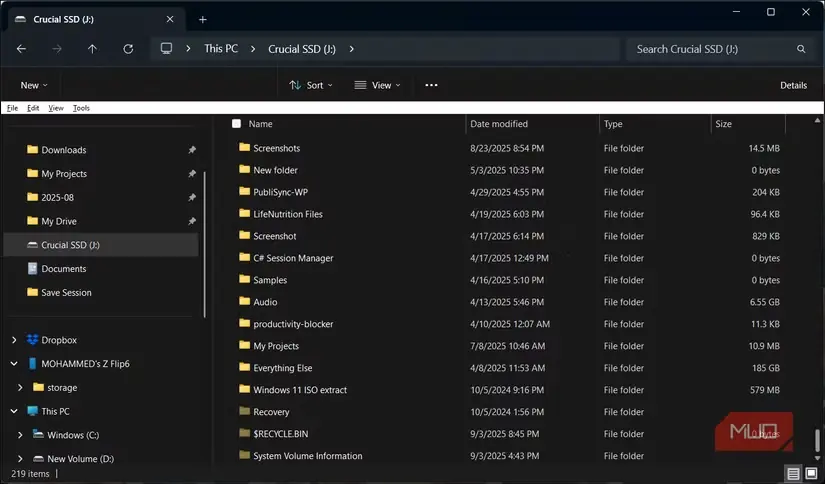This screenshot has width=825, height=484.
Task: Click the Documents icon in sidebar
Action: tap(33, 268)
